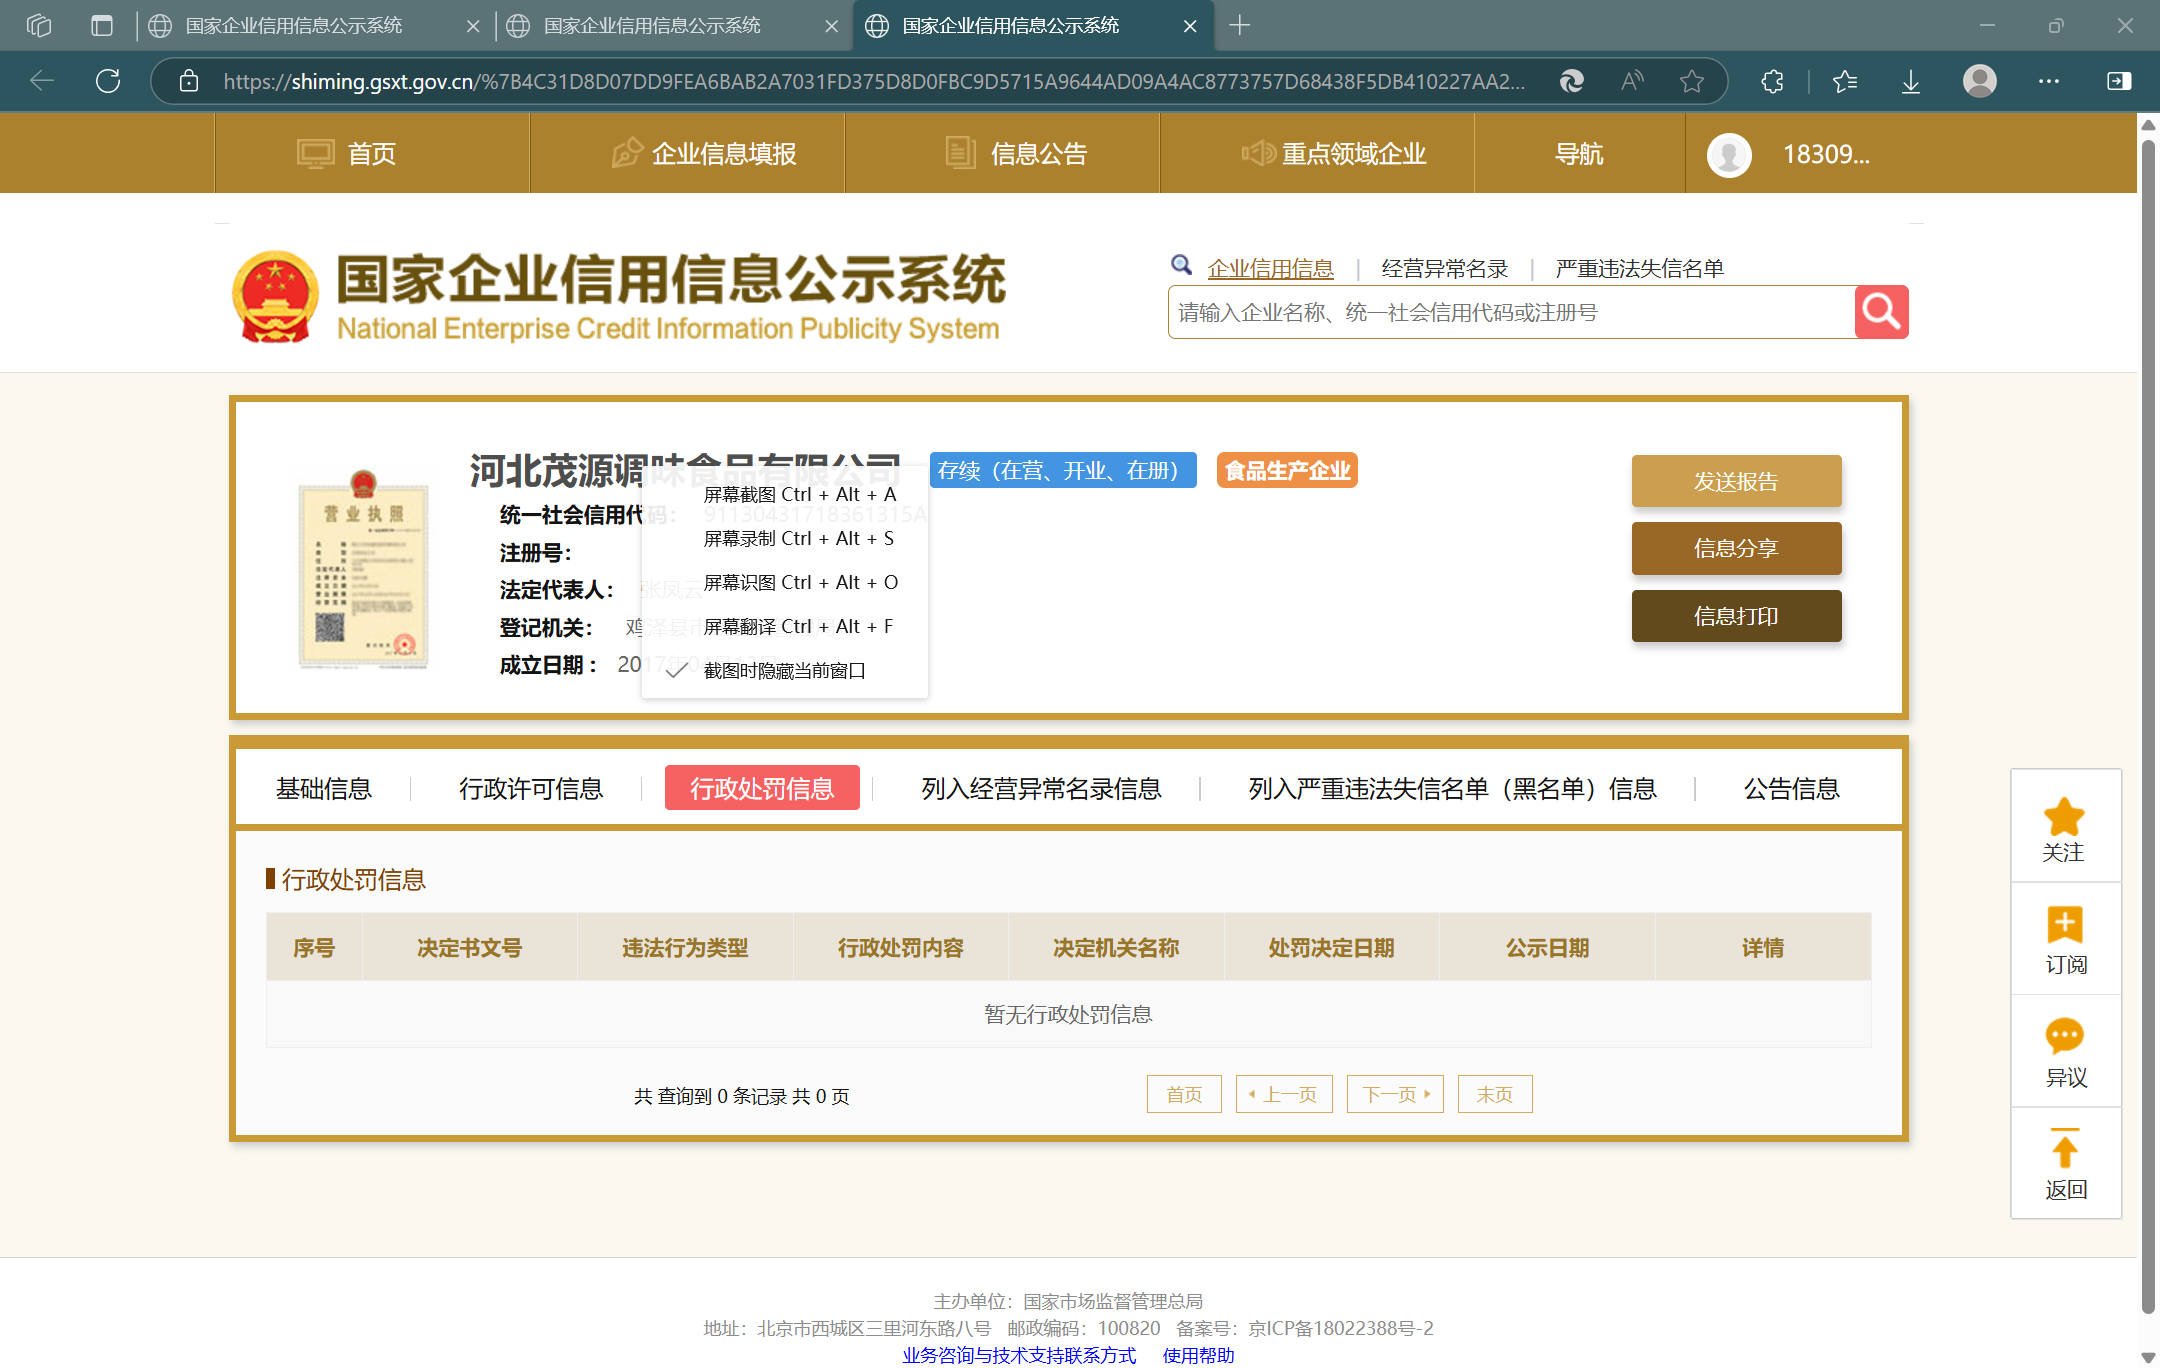Select the 行政处罚信息 tab
The height and width of the screenshot is (1368, 2160).
coord(762,788)
